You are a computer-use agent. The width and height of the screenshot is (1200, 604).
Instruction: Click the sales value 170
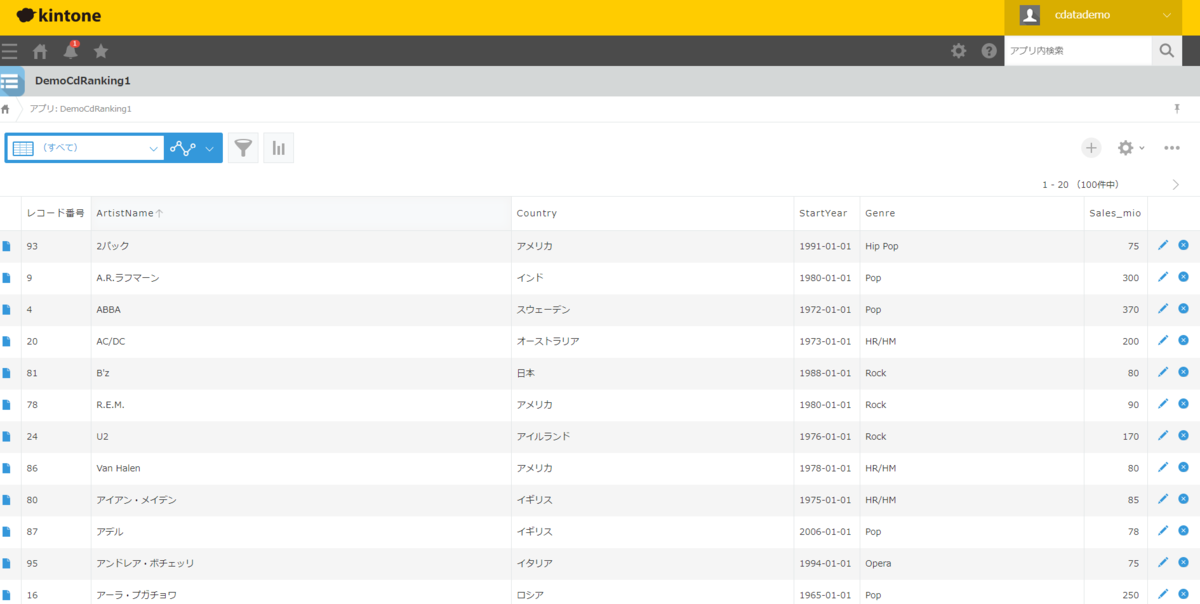(1130, 437)
